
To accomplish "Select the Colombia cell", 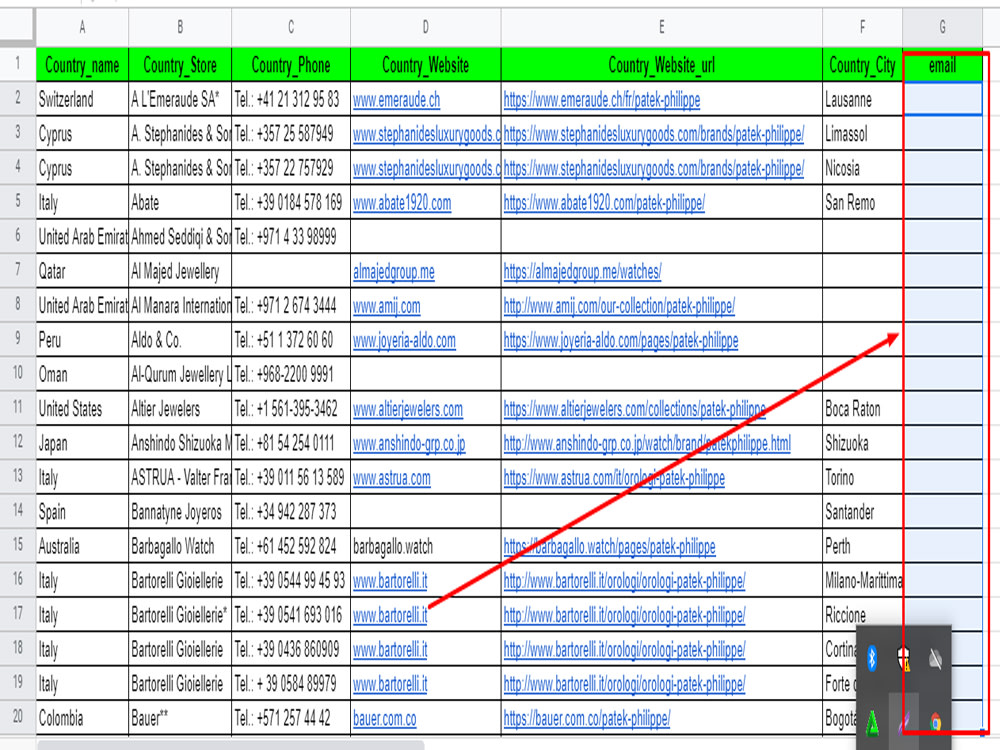I will click(x=82, y=718).
